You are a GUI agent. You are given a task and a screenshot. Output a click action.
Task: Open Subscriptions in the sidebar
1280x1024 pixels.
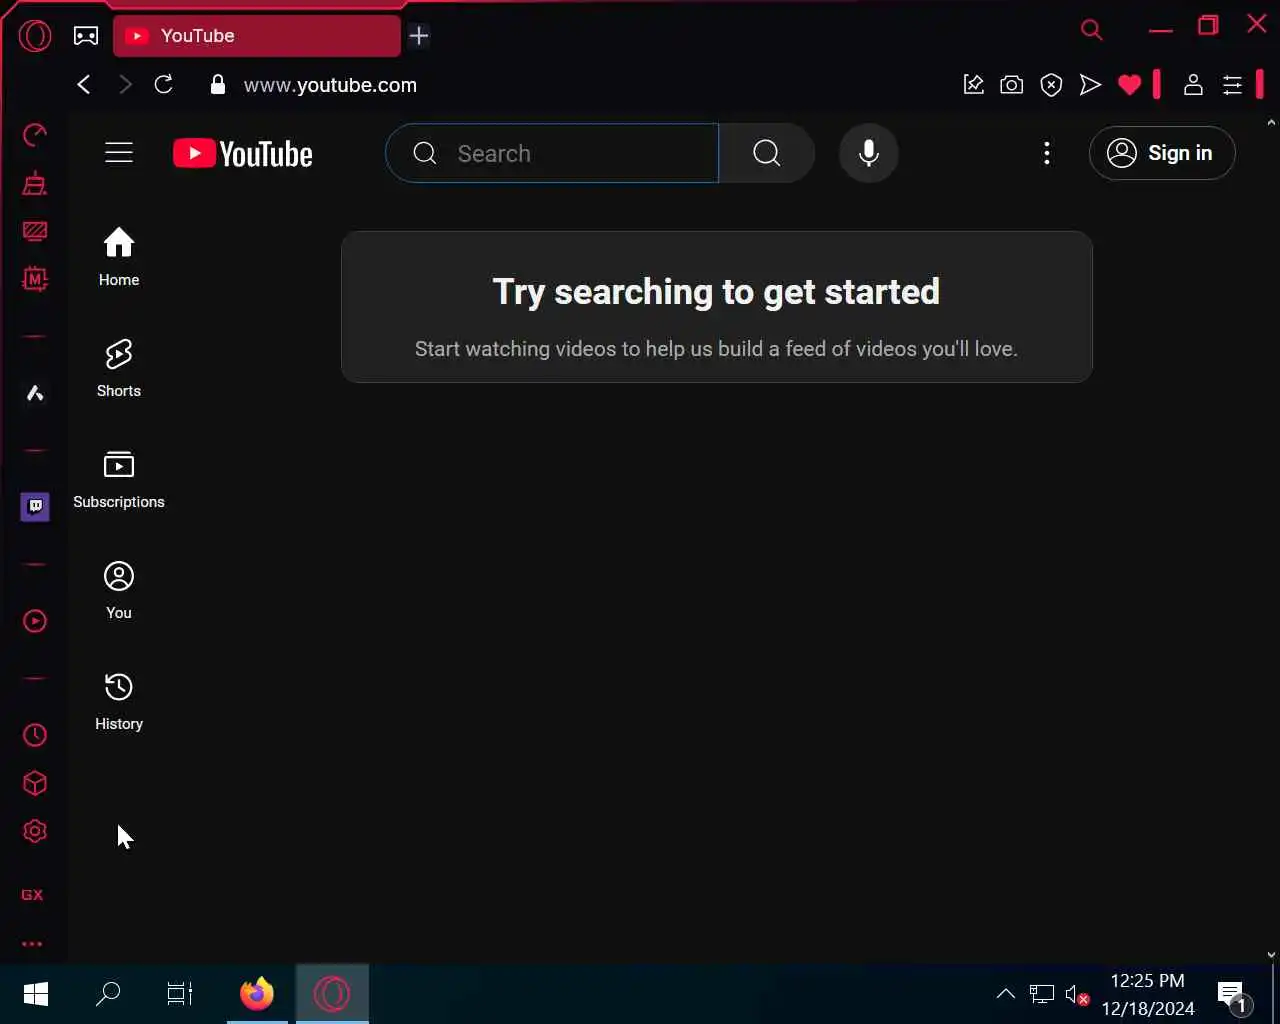pos(119,480)
